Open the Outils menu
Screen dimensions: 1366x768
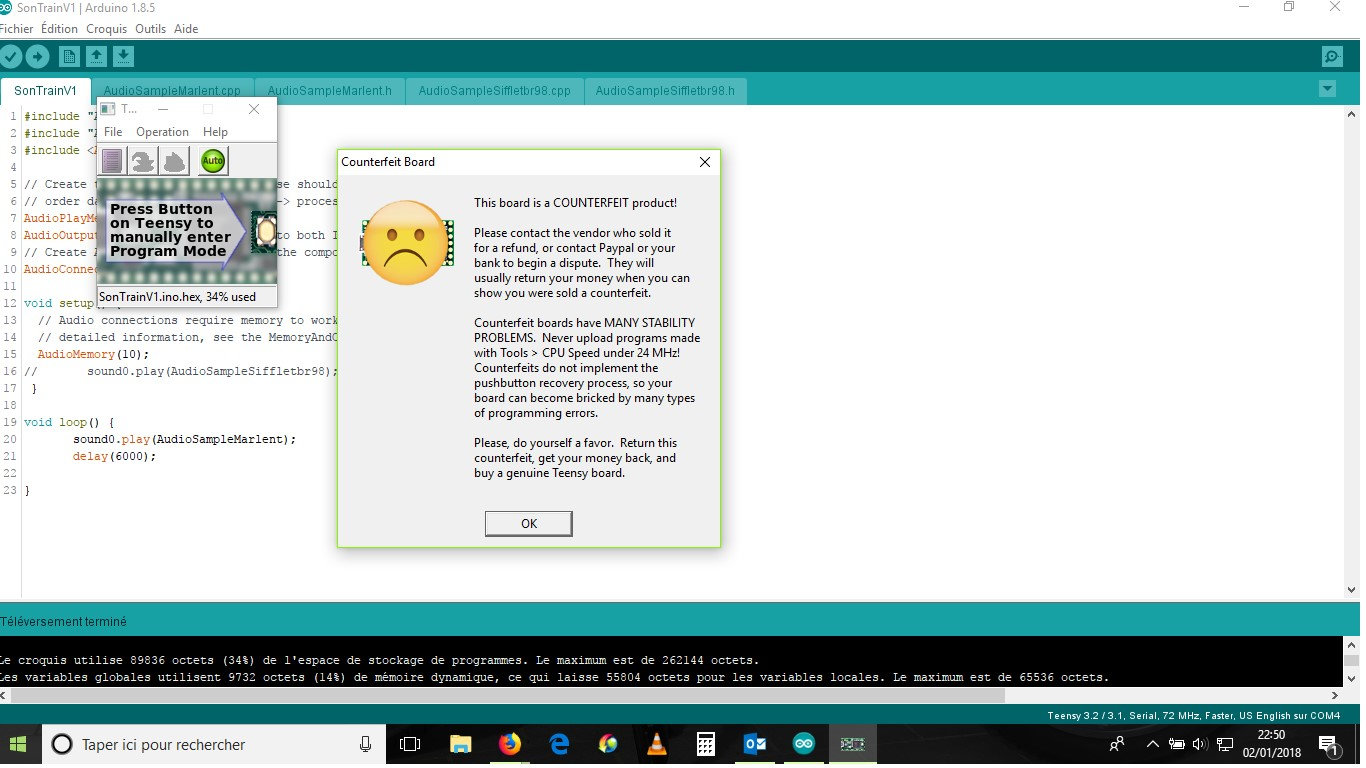point(150,29)
